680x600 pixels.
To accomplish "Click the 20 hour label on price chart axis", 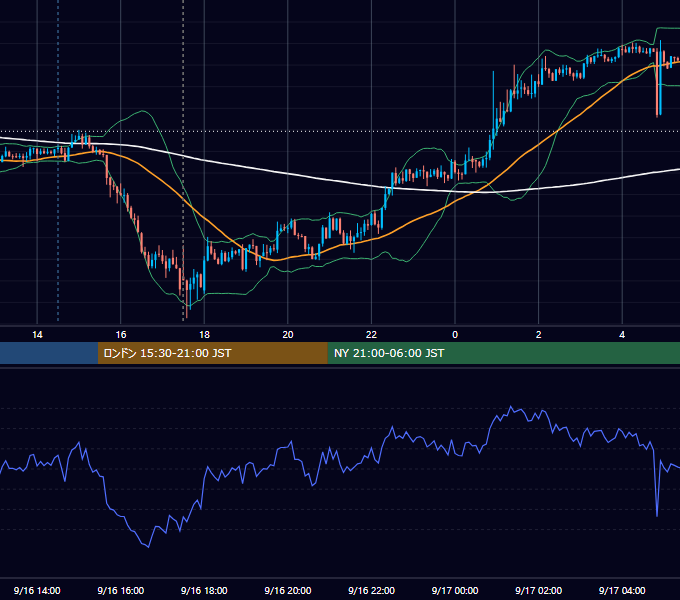I will [x=288, y=335].
